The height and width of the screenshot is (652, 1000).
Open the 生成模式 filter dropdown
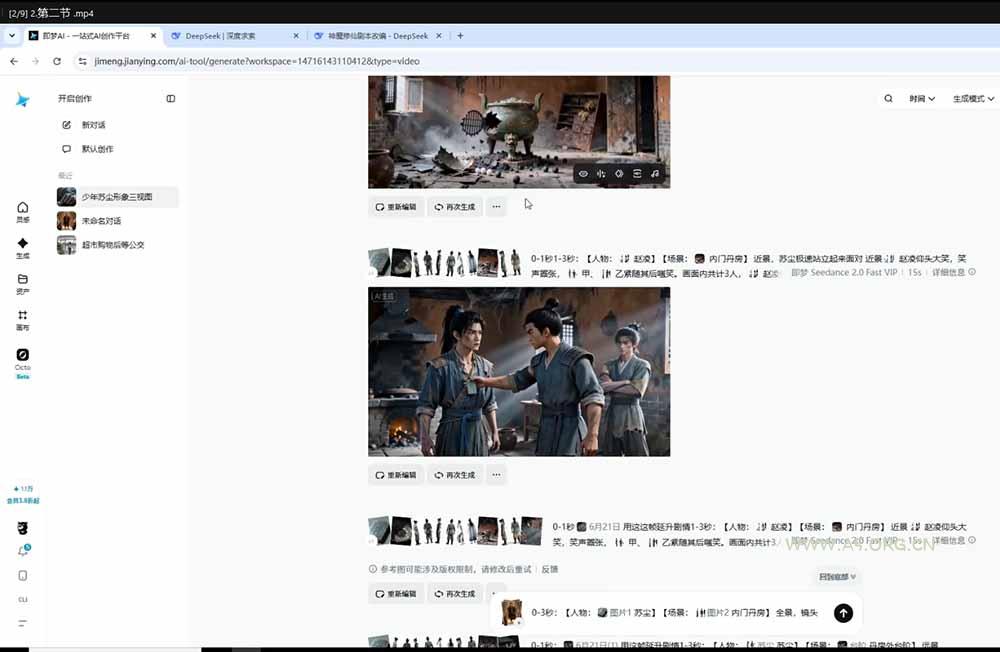(973, 99)
